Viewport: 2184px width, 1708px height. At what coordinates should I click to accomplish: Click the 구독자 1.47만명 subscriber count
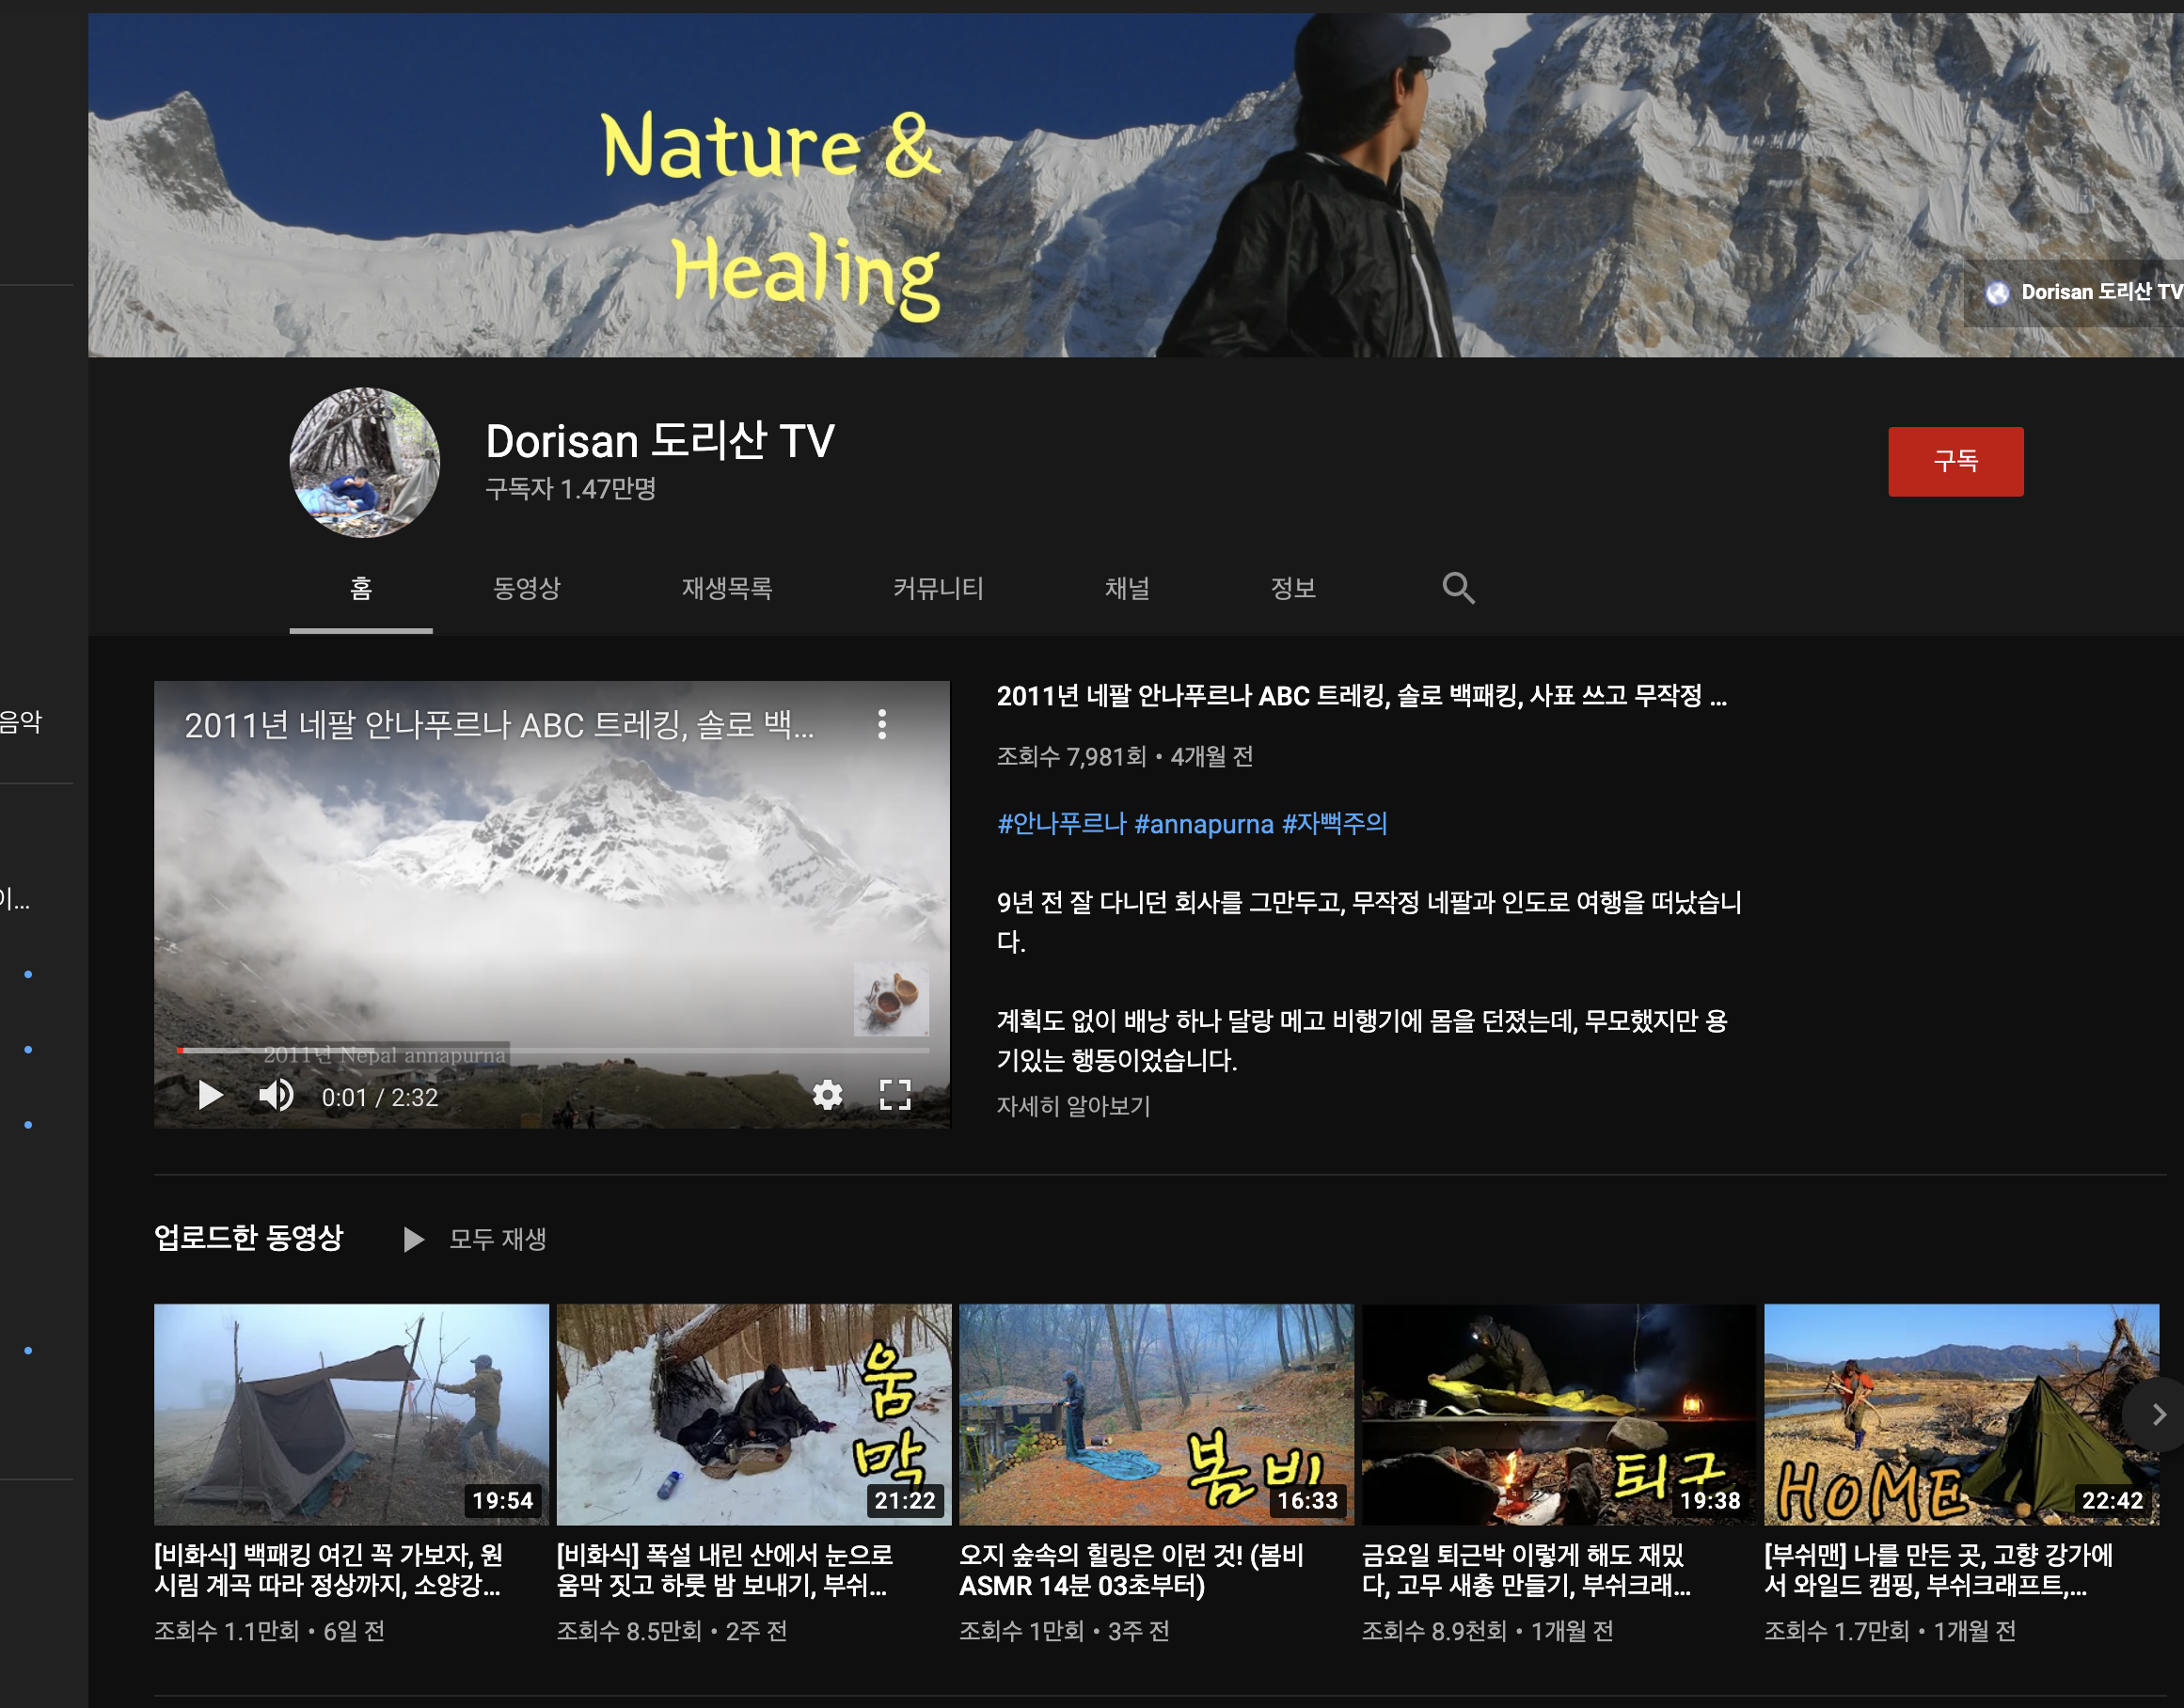pos(571,489)
